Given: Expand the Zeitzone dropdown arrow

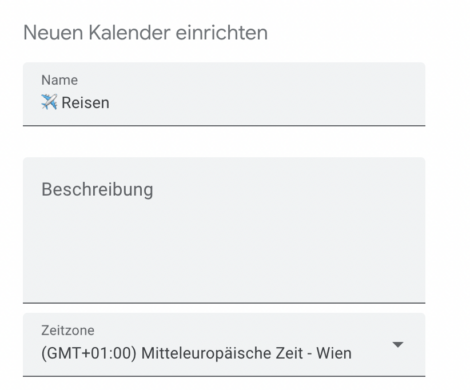Looking at the screenshot, I should tap(398, 344).
